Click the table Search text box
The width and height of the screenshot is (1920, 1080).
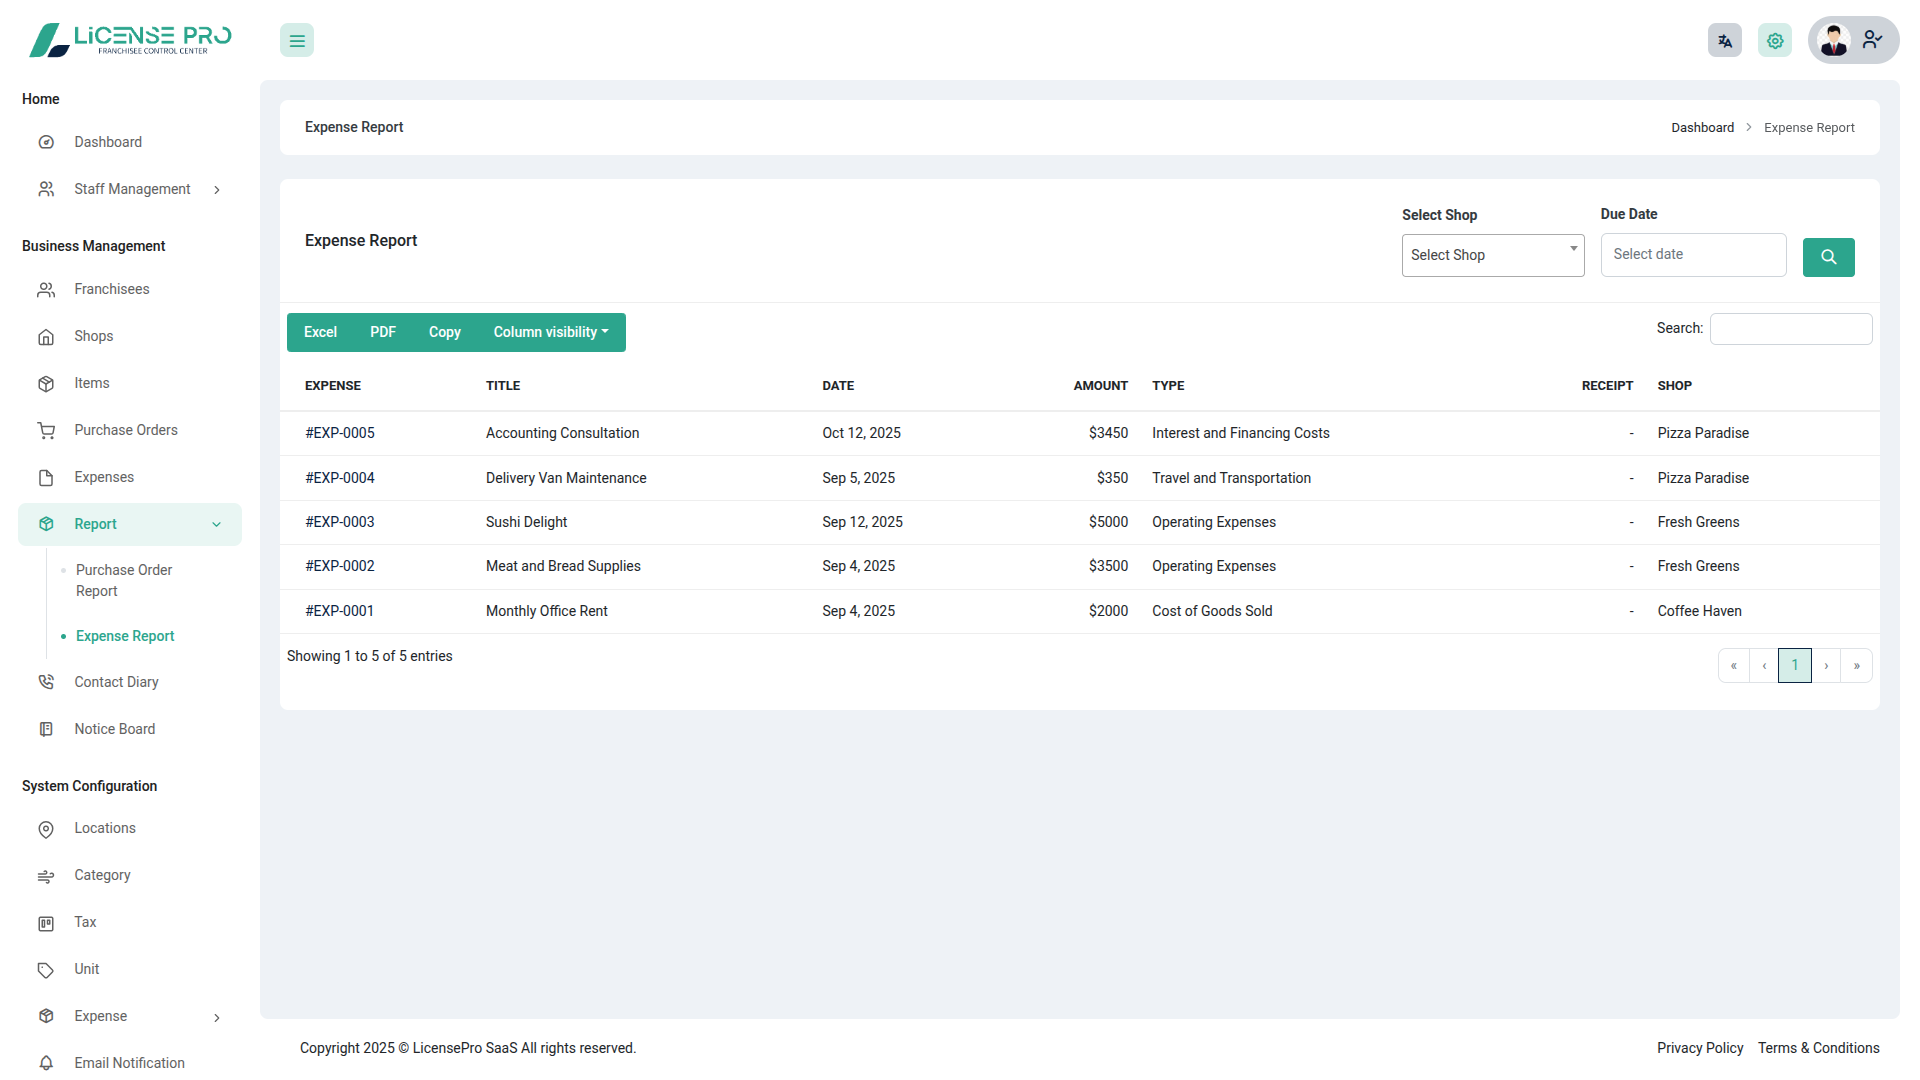[x=1790, y=329]
